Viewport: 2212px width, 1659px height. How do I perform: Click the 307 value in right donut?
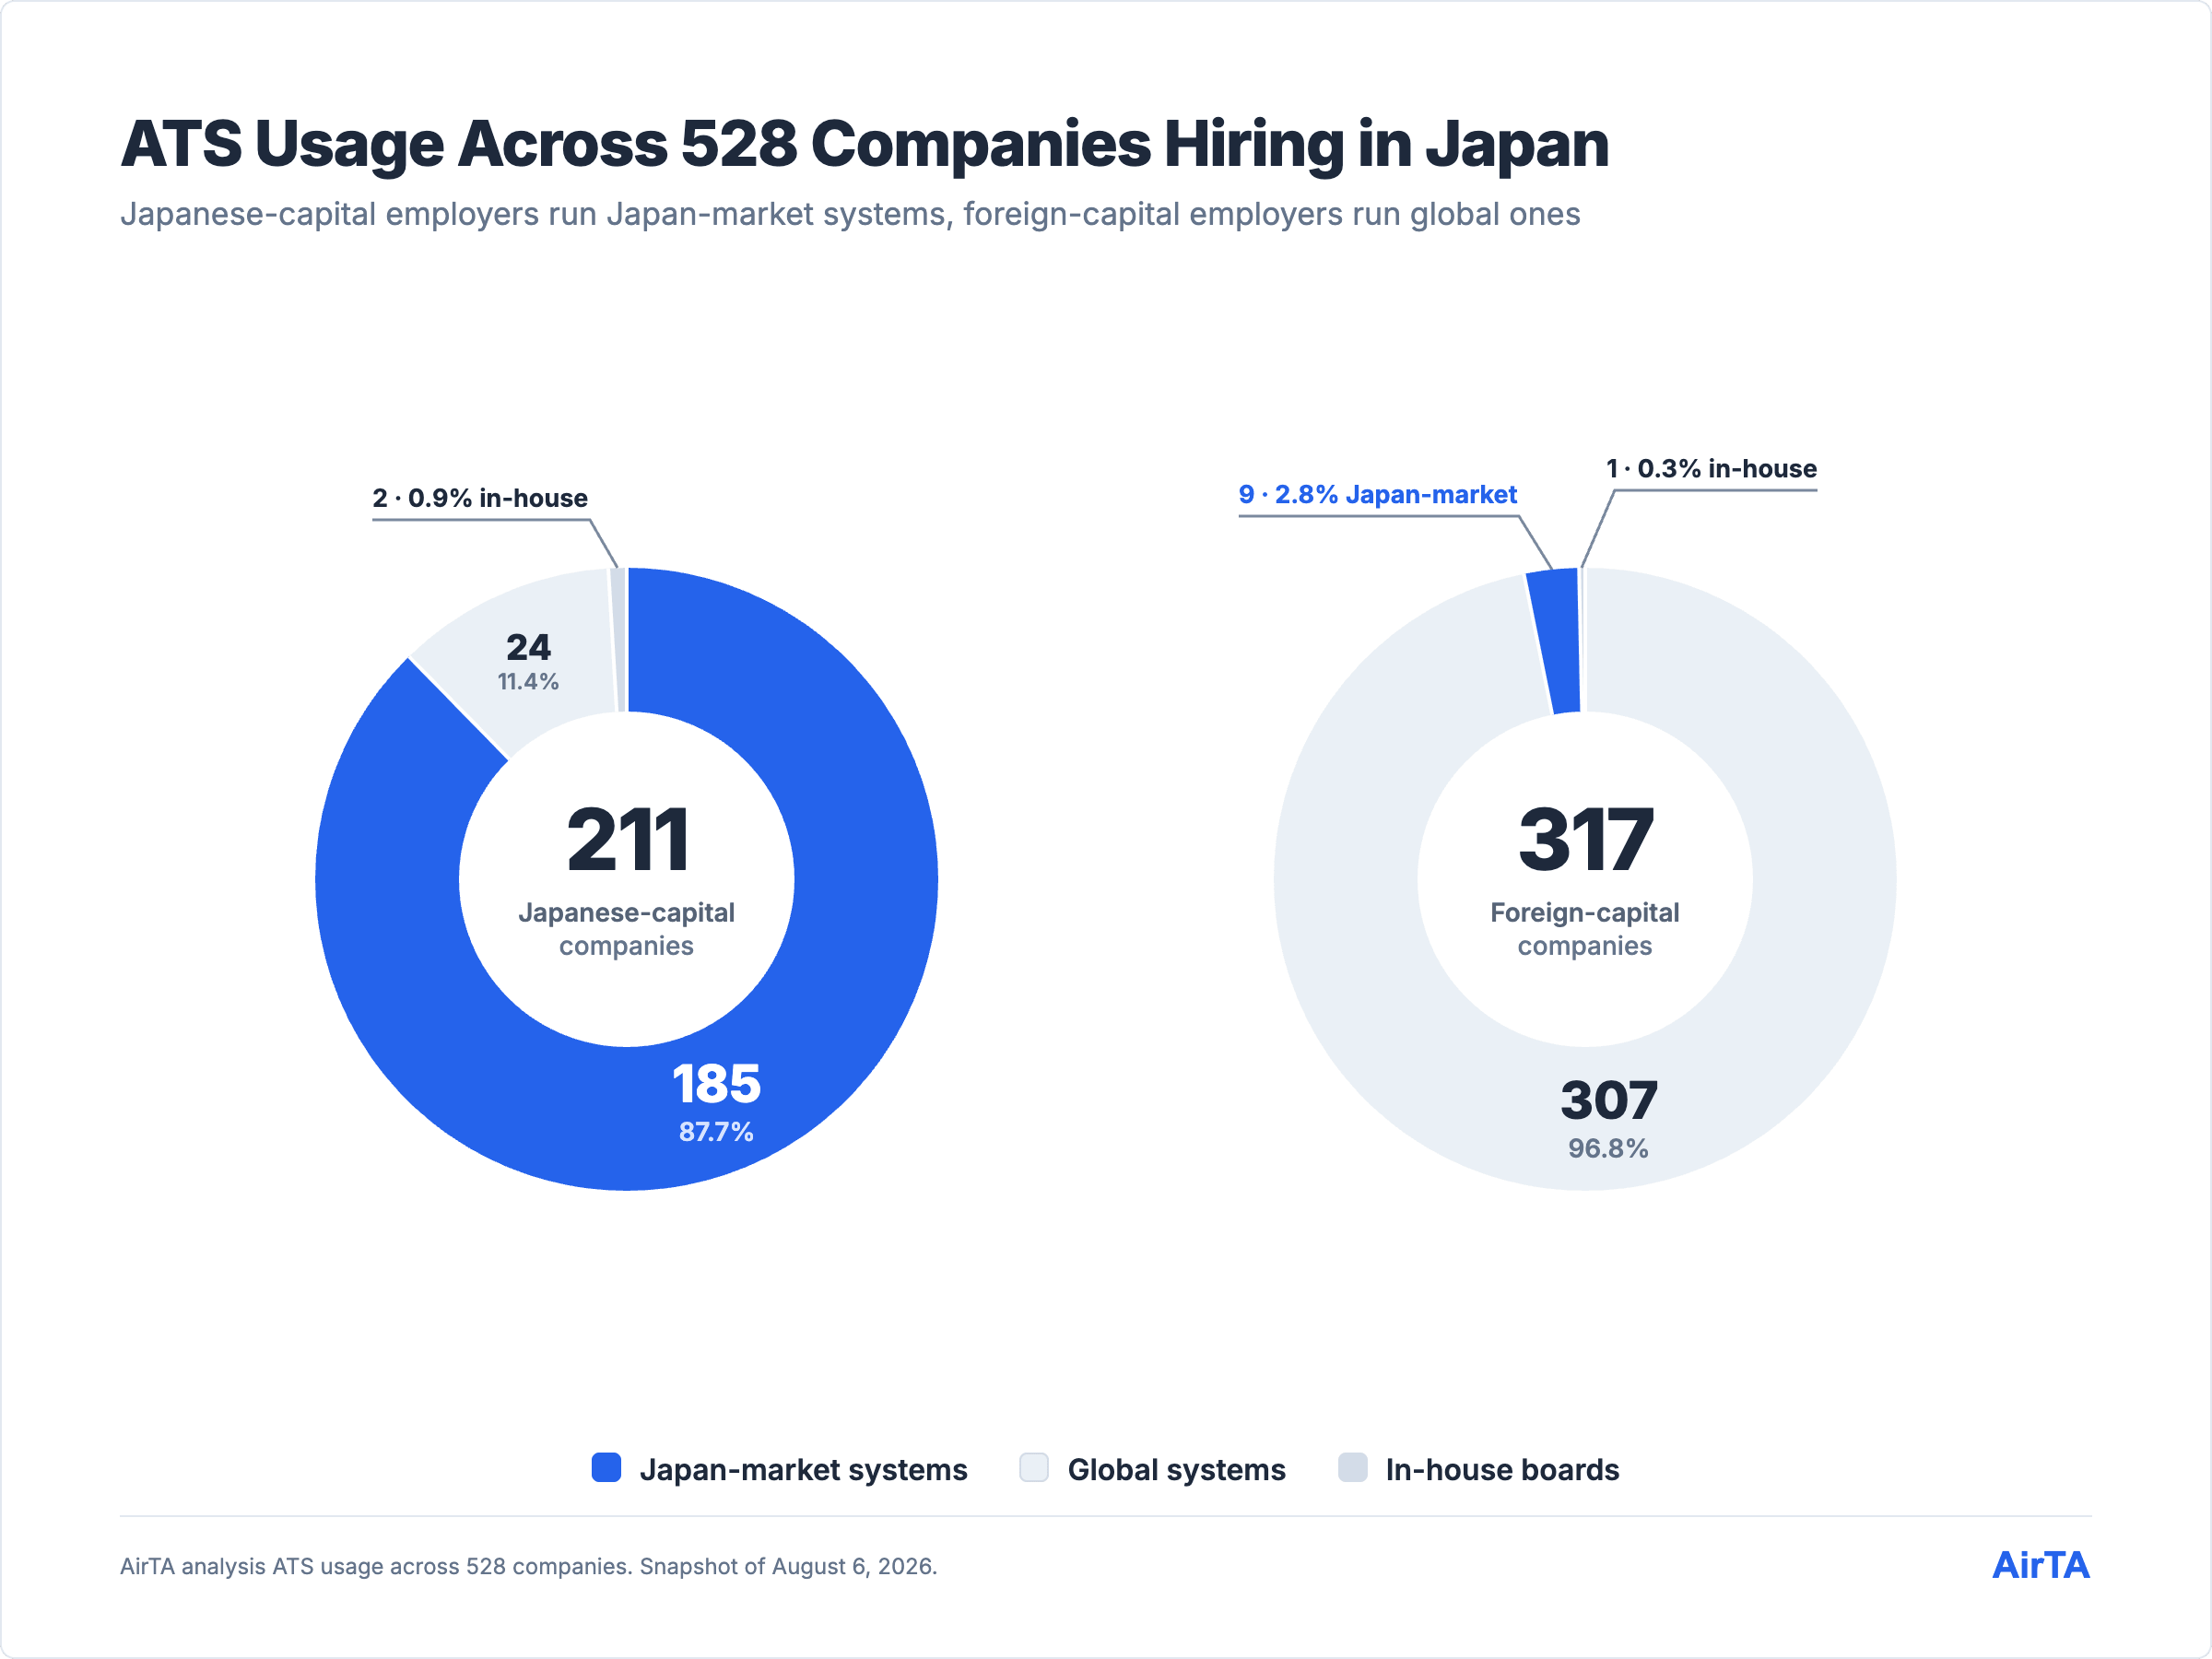pos(1609,1101)
